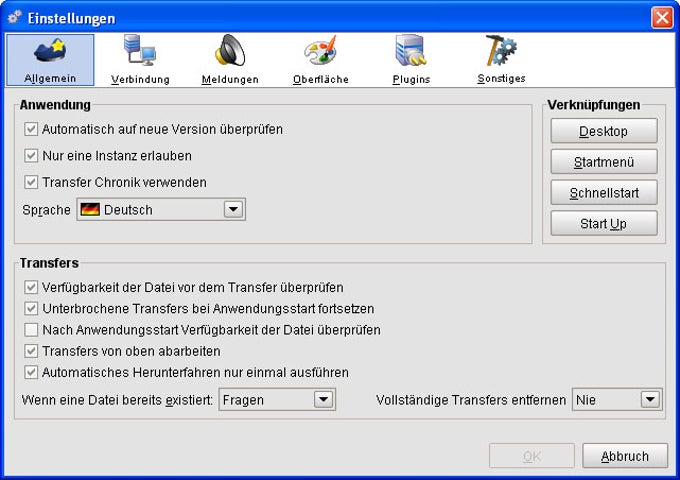Click the greyed OK button
The image size is (680, 480).
tap(532, 455)
